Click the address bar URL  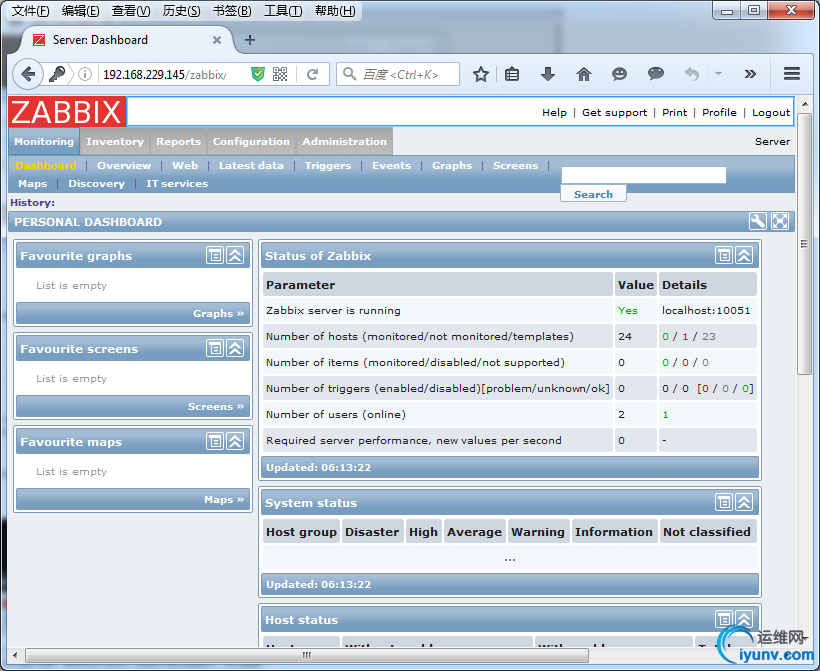pos(164,75)
